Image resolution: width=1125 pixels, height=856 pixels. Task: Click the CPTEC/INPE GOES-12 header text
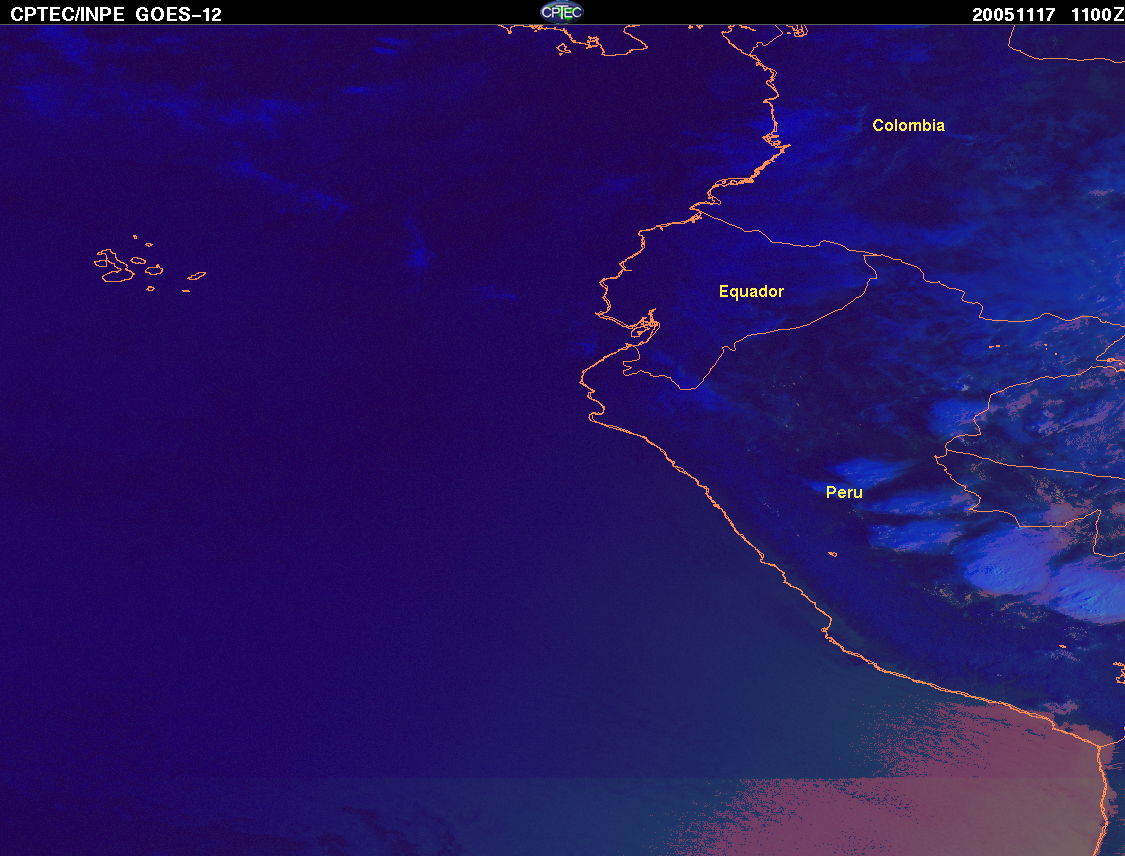click(116, 14)
